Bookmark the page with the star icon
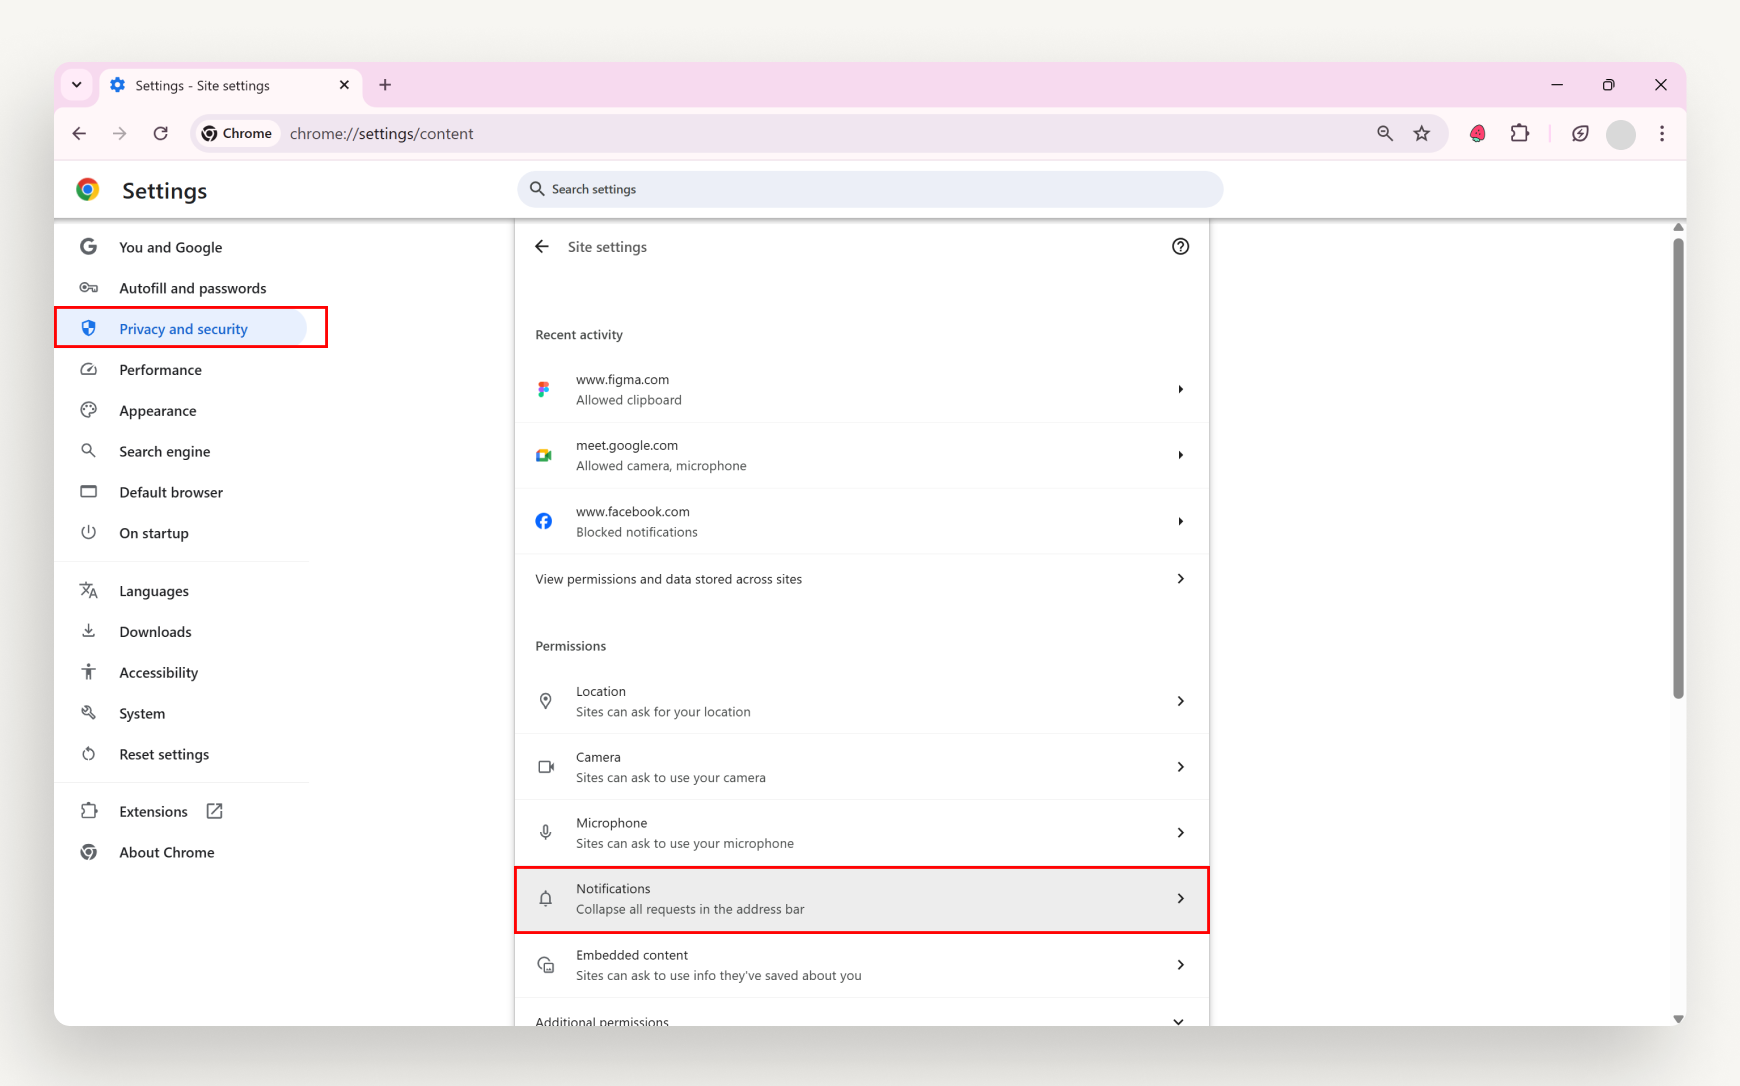The width and height of the screenshot is (1740, 1086). tap(1423, 133)
